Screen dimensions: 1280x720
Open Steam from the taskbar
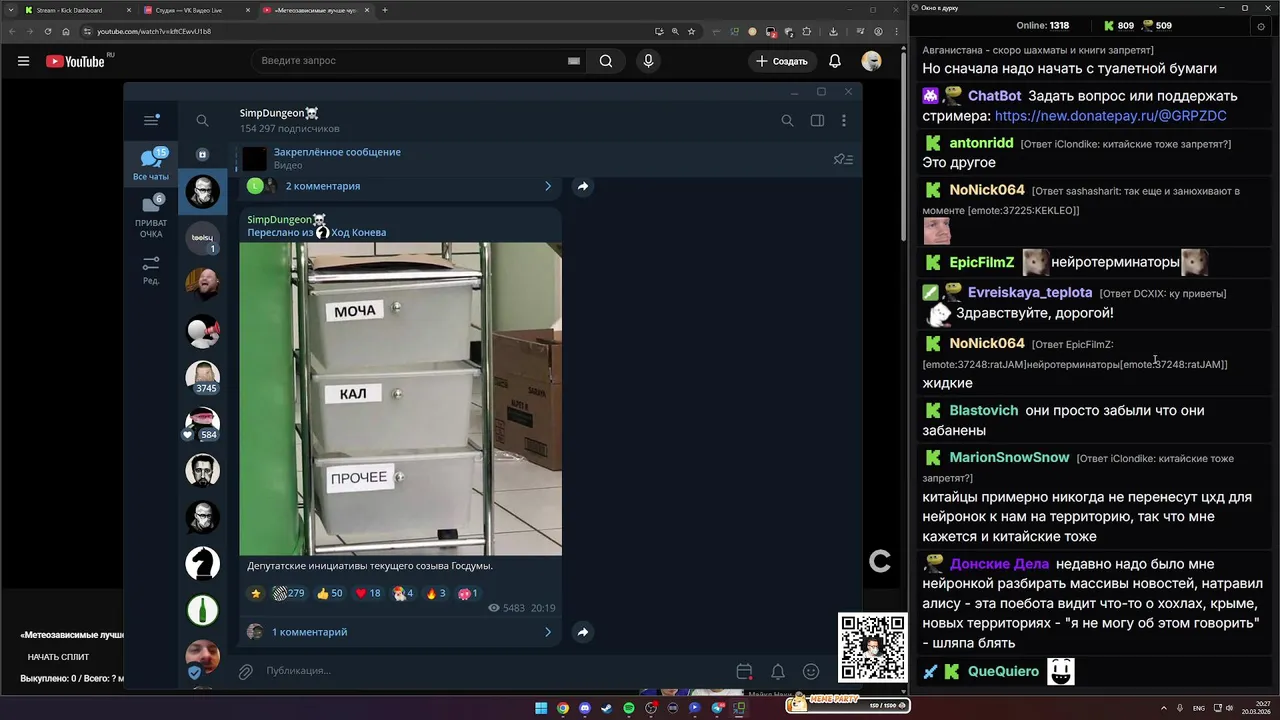[x=607, y=708]
